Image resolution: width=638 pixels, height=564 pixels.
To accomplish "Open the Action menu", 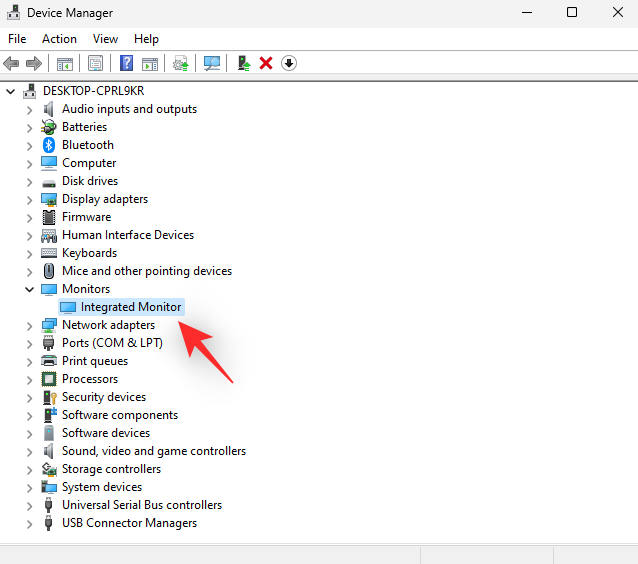I will point(59,39).
